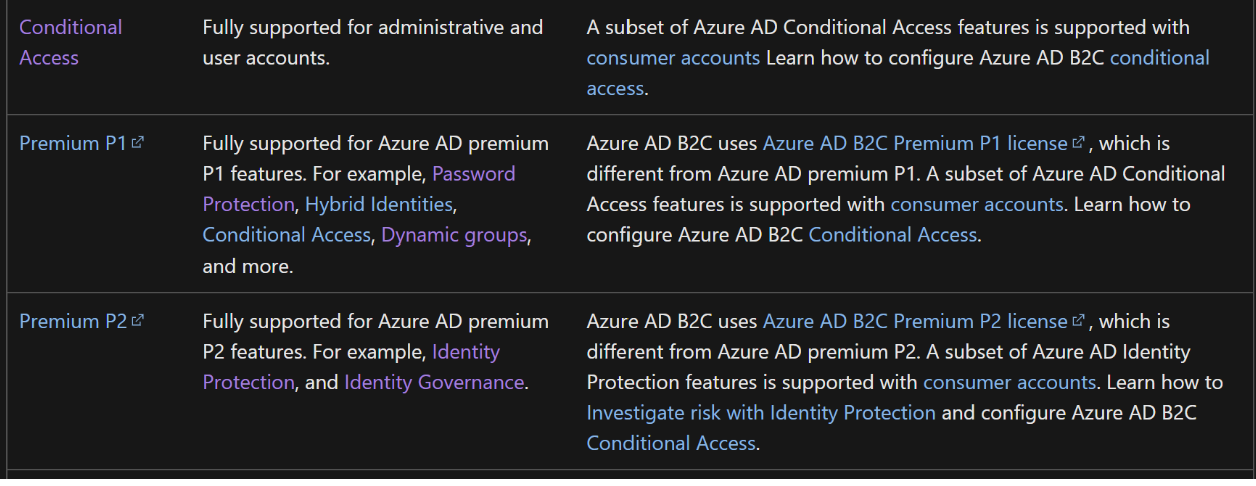Click external-link icon beside Premium P2
The height and width of the screenshot is (486, 1256).
click(x=137, y=321)
